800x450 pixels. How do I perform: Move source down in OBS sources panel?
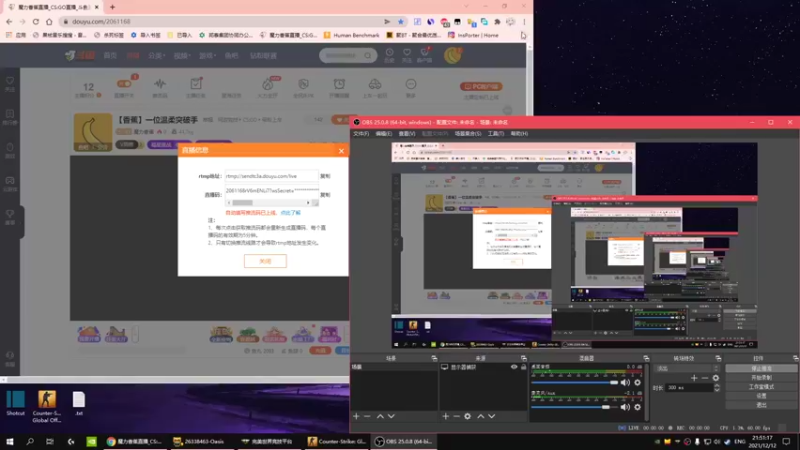492,416
